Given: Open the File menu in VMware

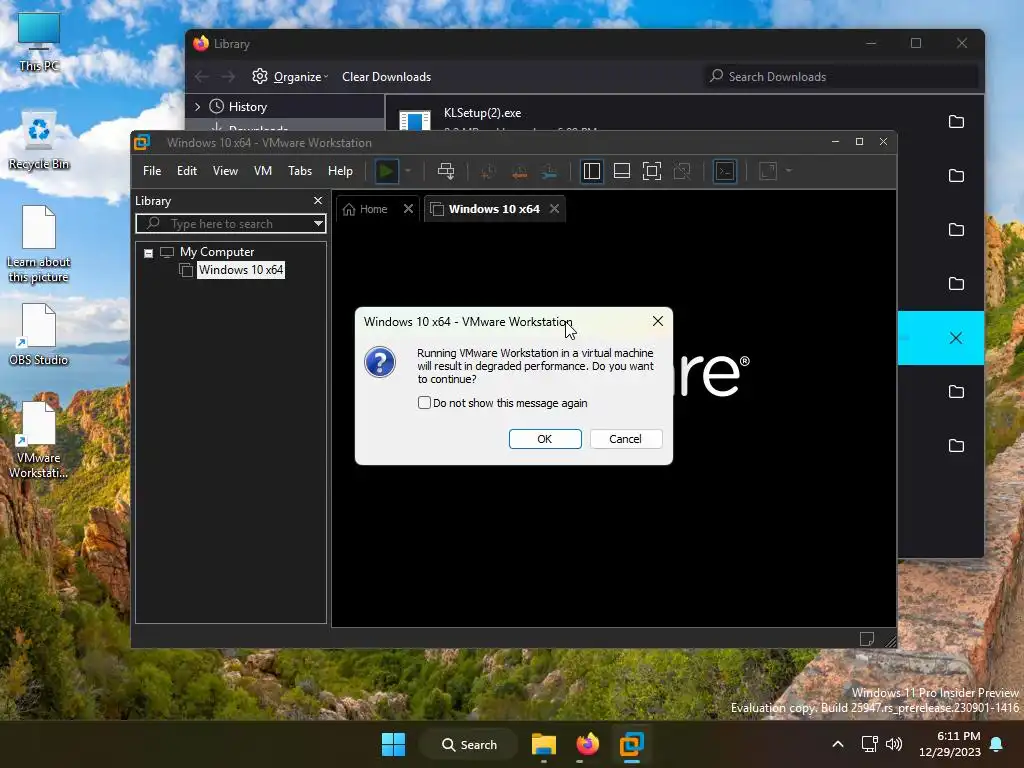Looking at the screenshot, I should (152, 170).
